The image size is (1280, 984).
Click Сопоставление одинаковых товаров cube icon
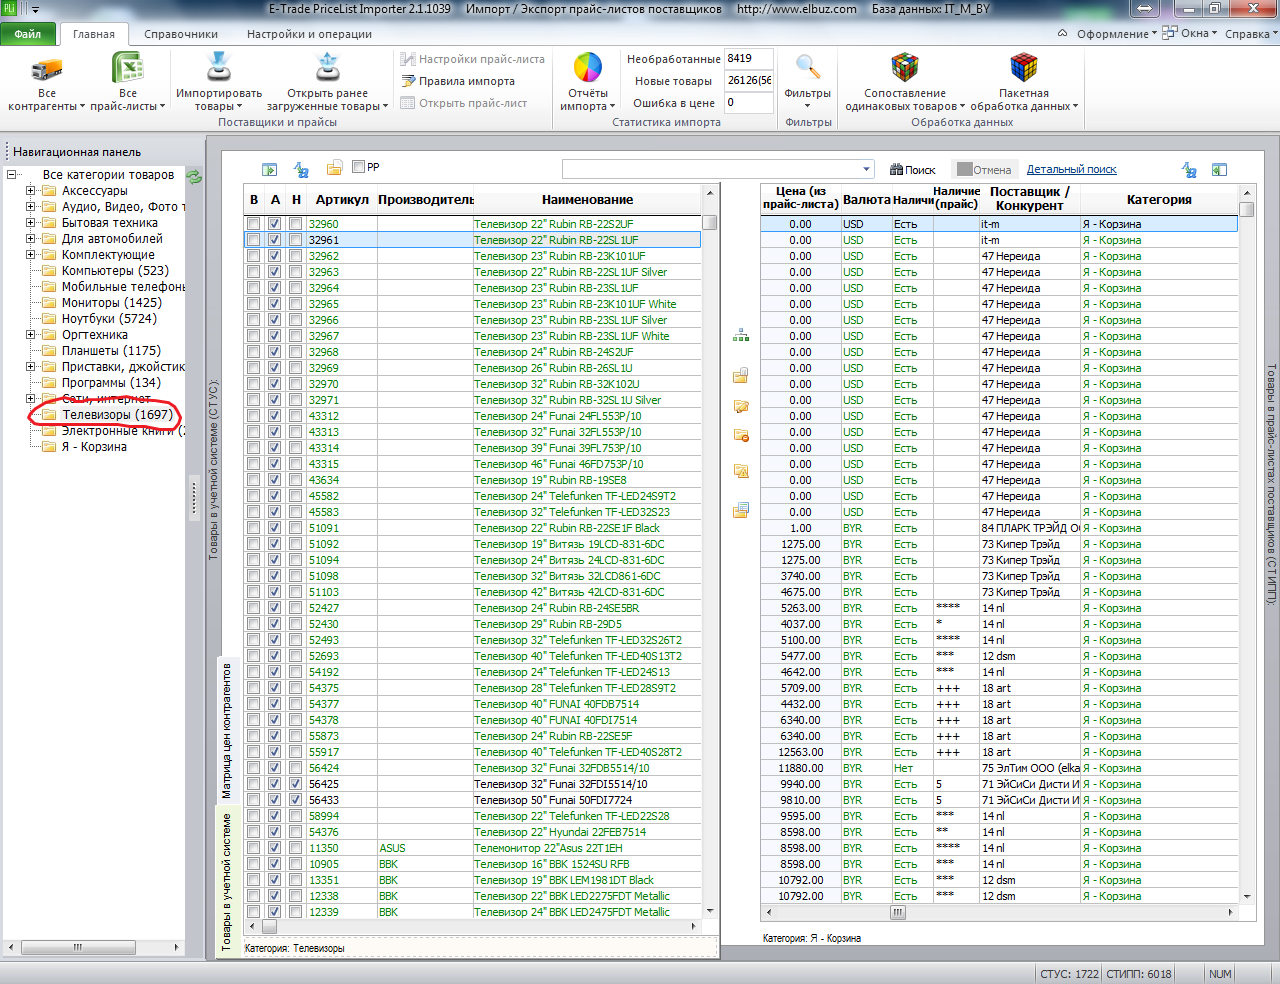[x=905, y=68]
